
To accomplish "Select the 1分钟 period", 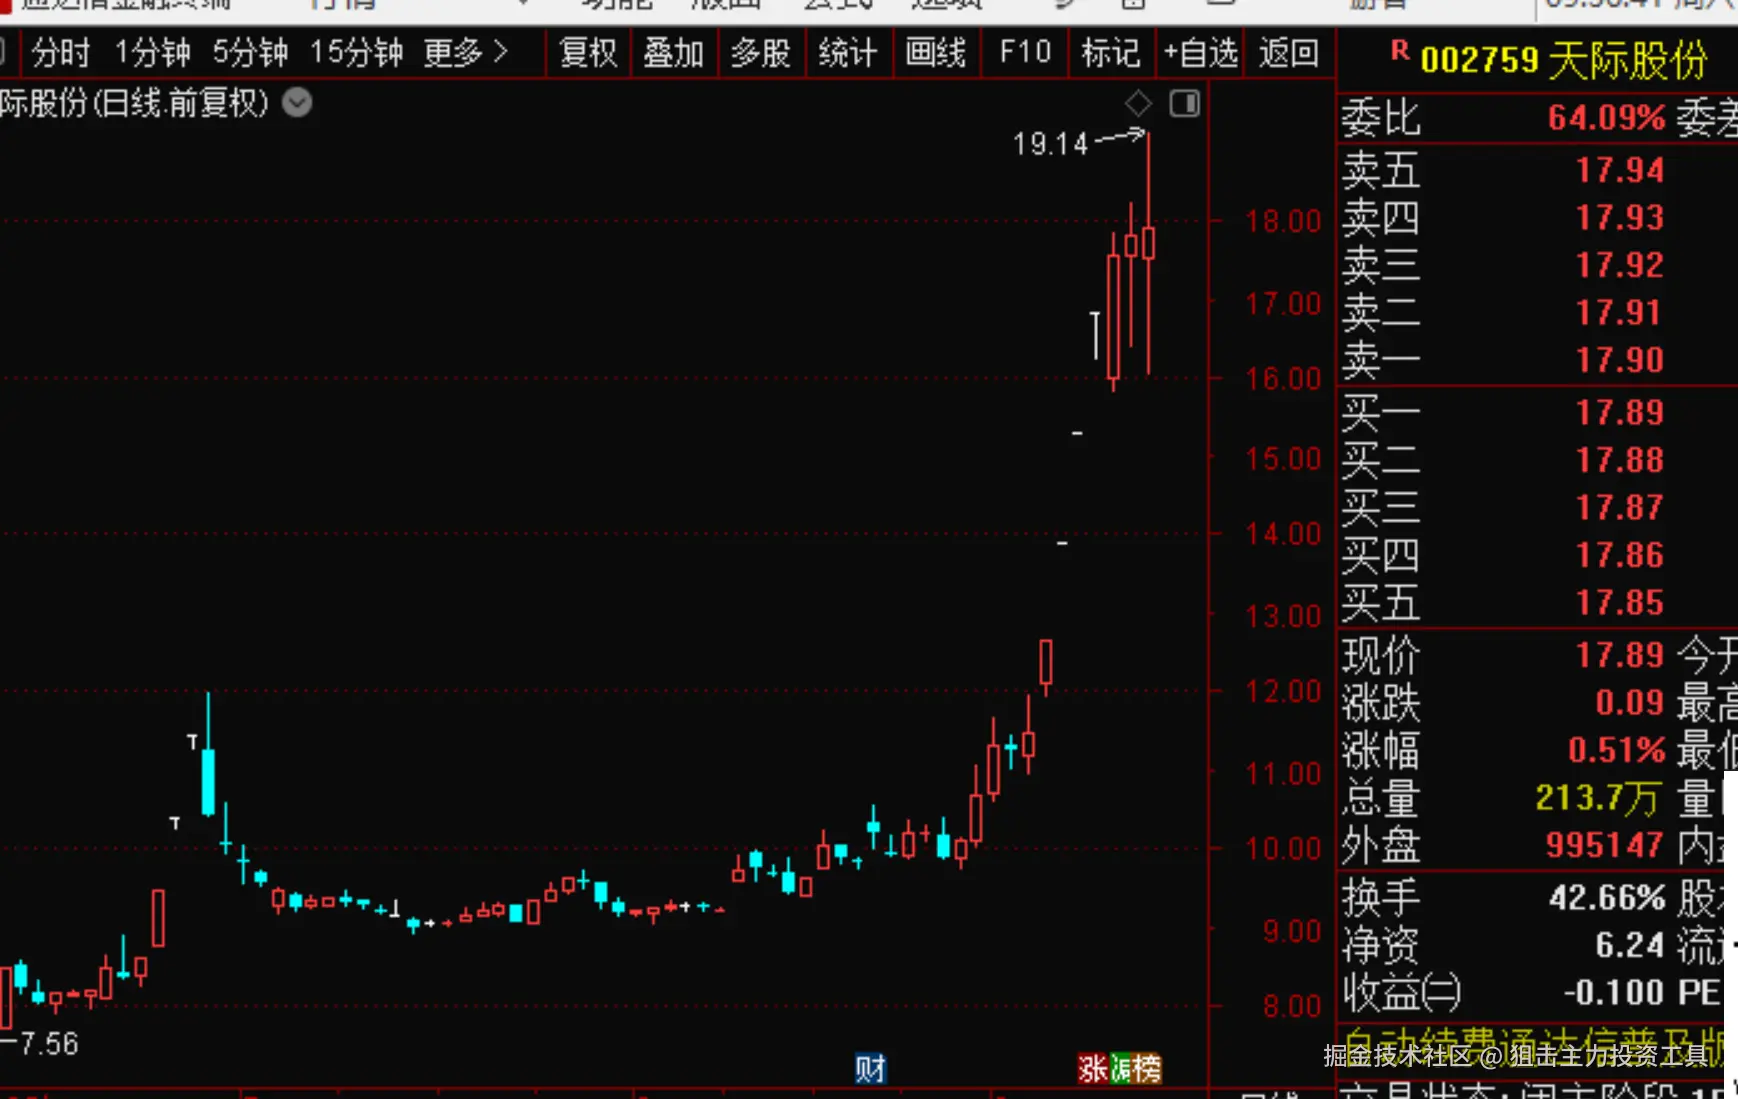I will tap(152, 52).
